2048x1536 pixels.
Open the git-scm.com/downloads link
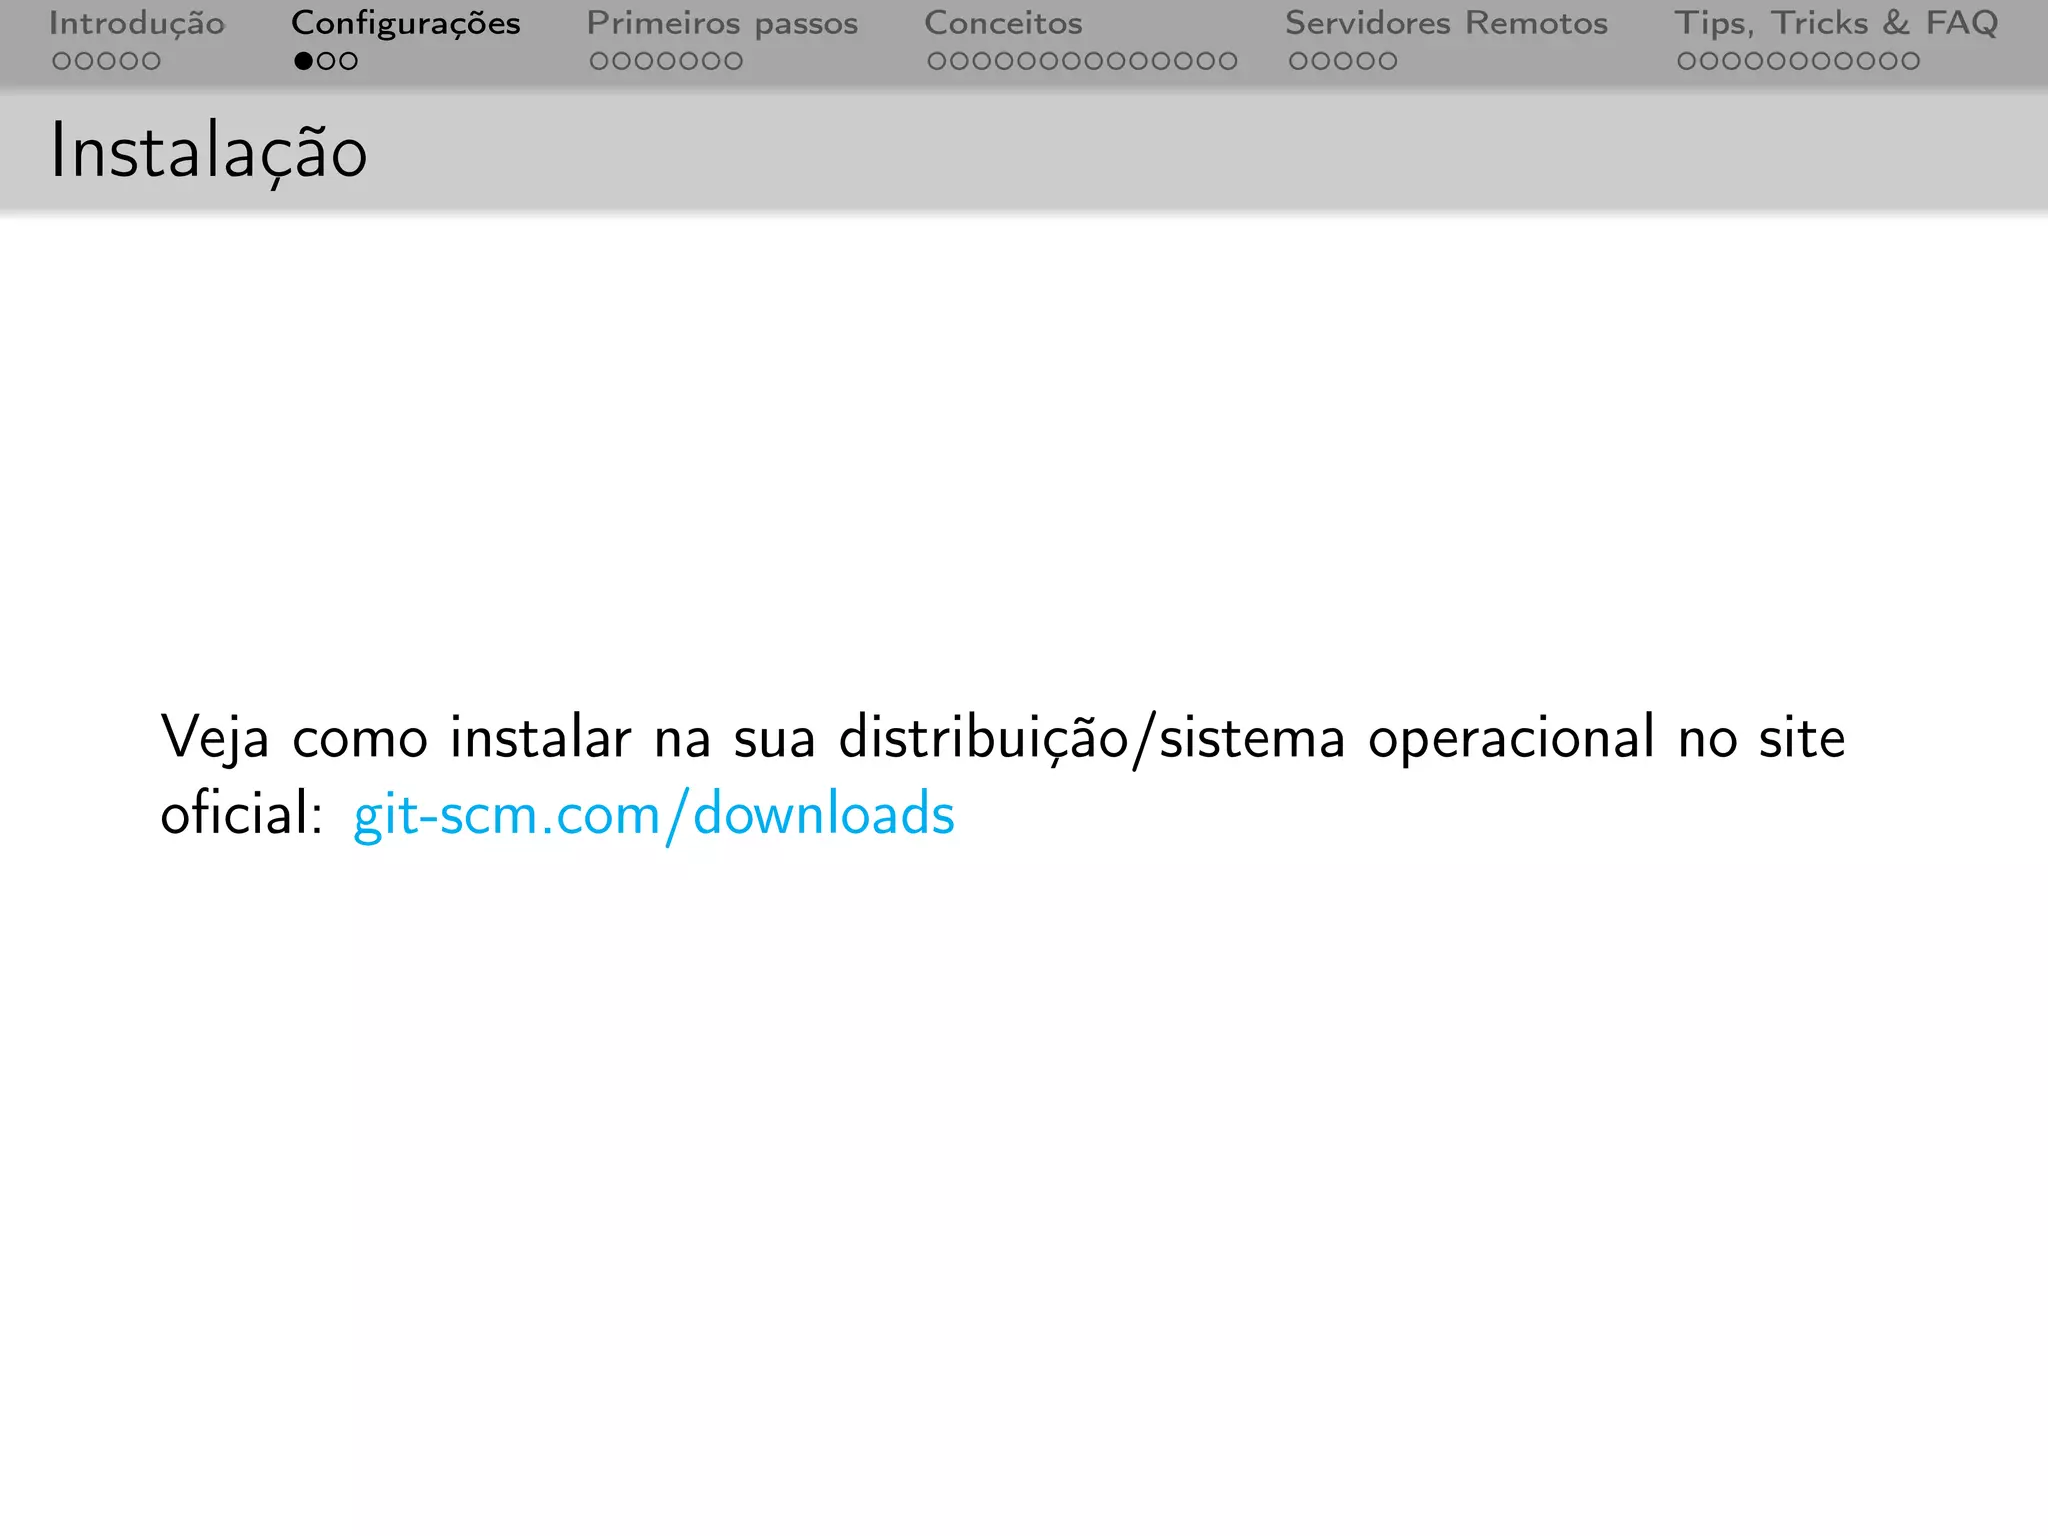pyautogui.click(x=654, y=814)
